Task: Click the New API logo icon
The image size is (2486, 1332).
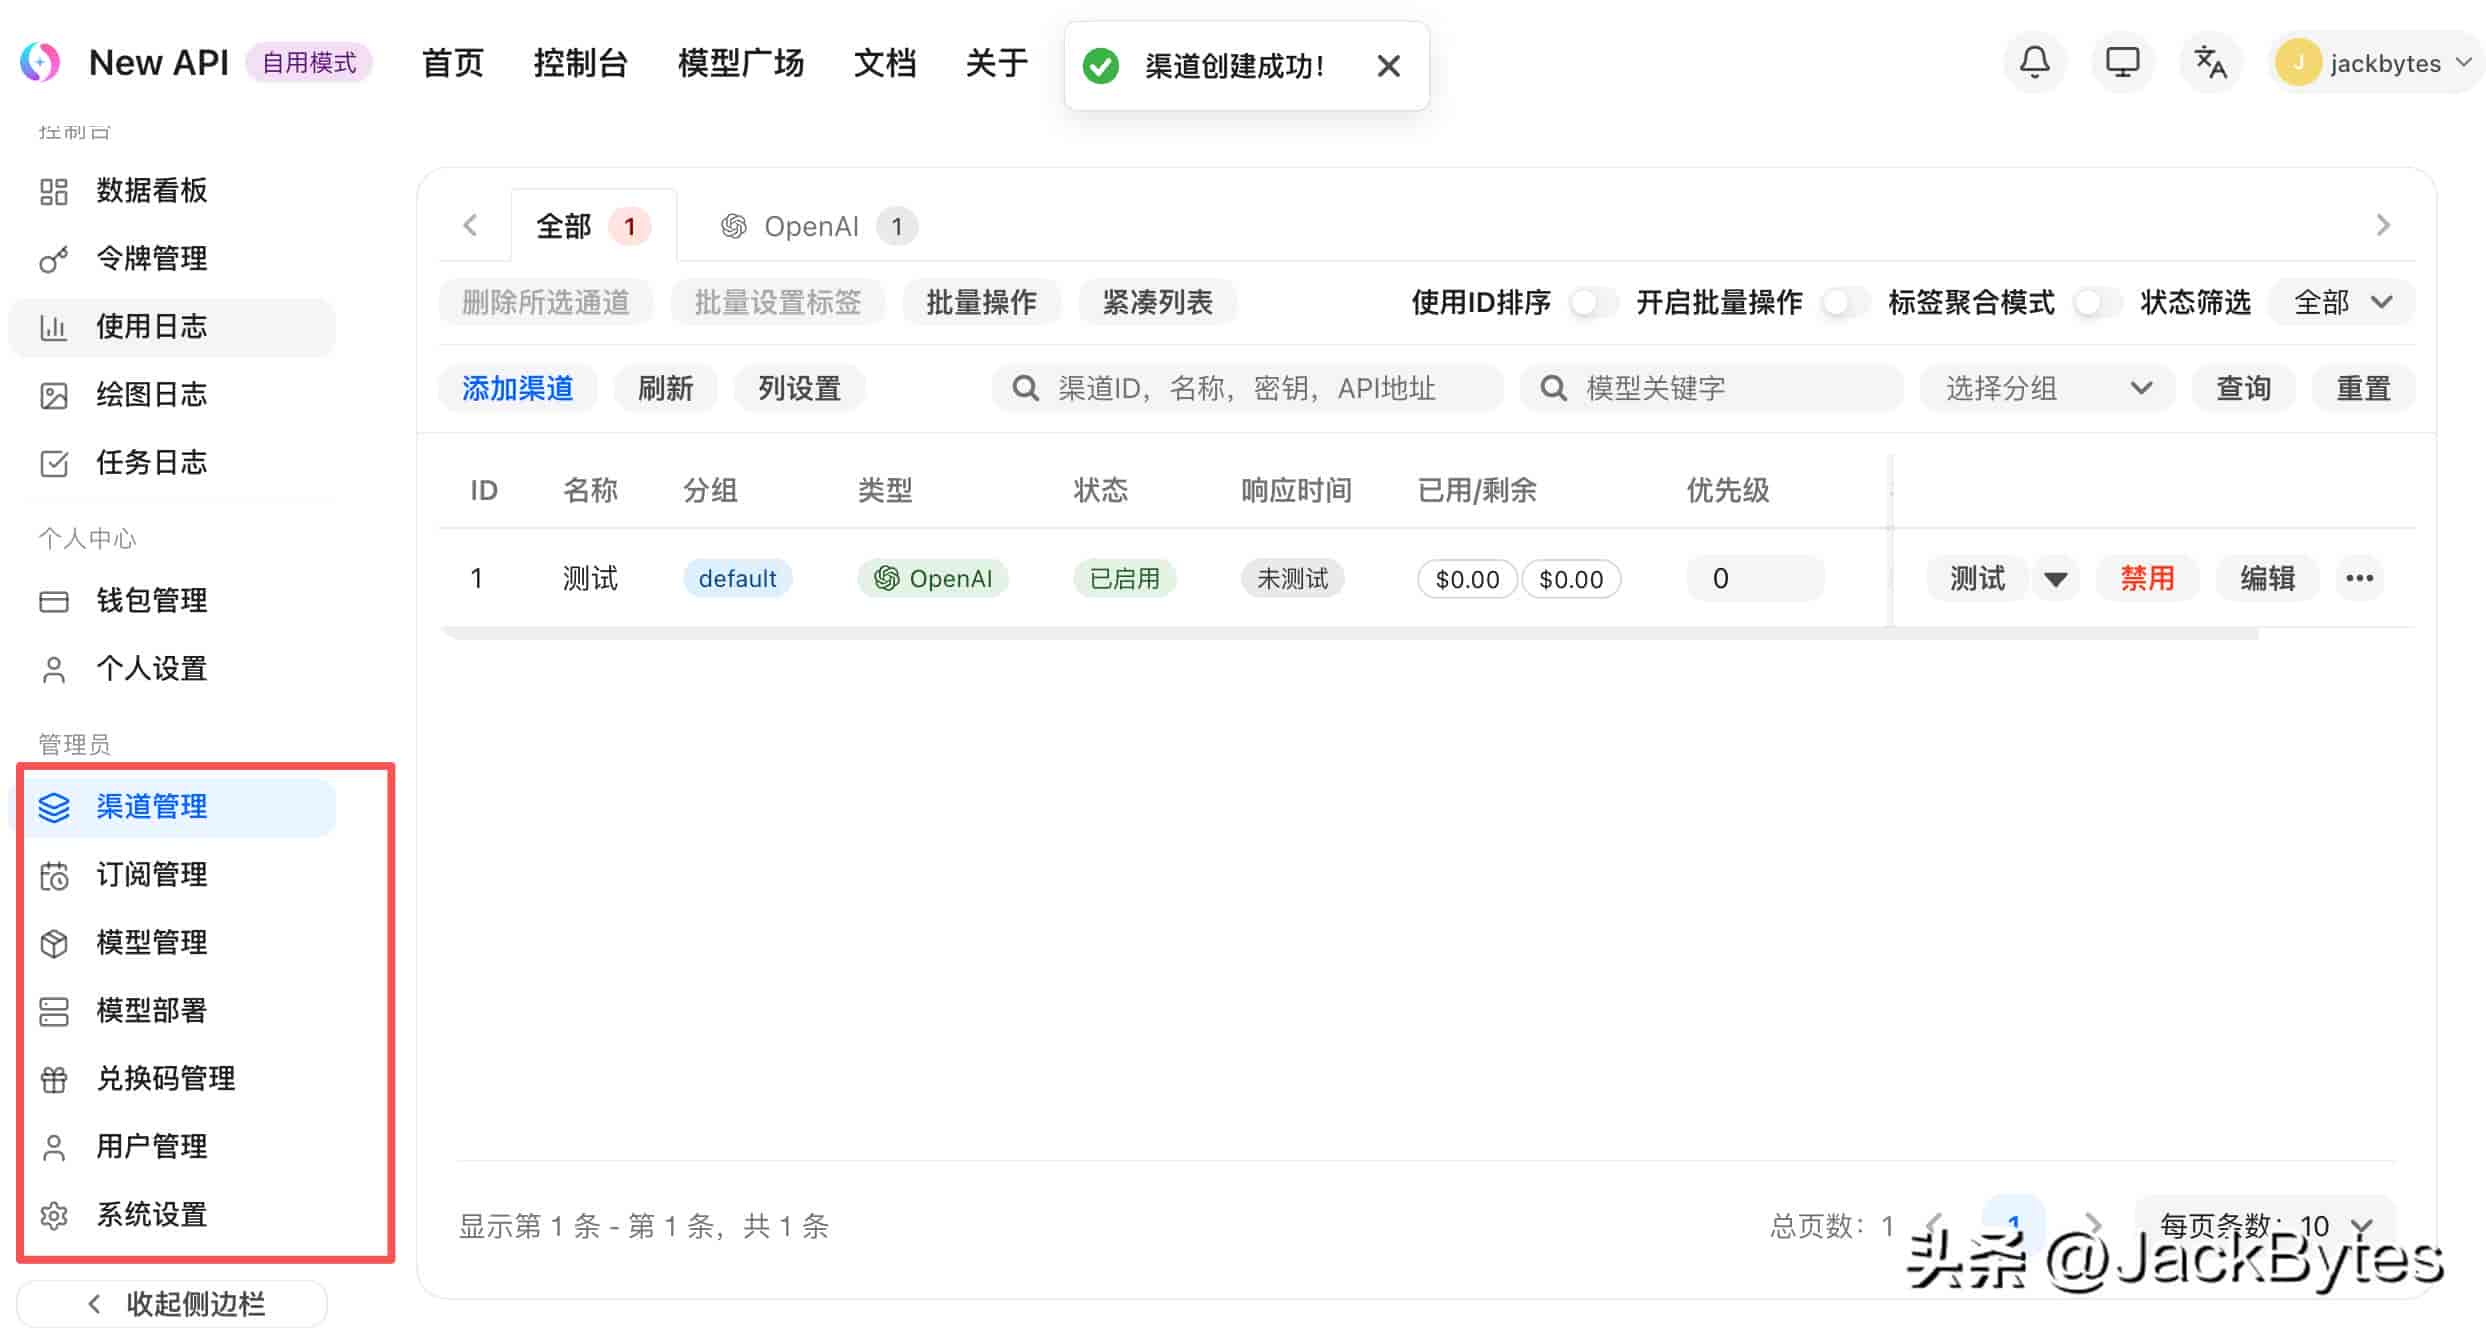Action: click(40, 62)
